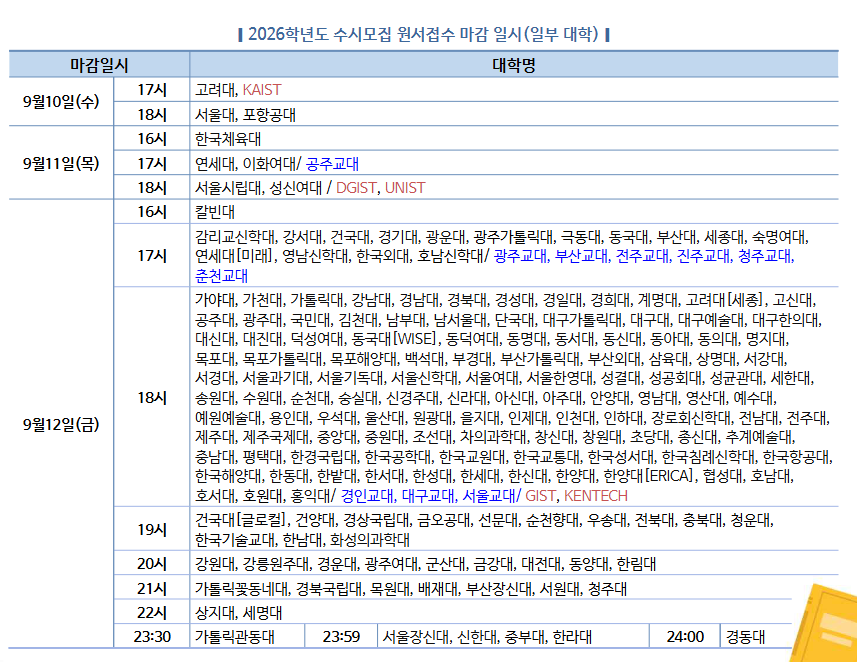857x662 pixels.
Task: Select '세명대' in the 22시 row
Action: (x=262, y=612)
